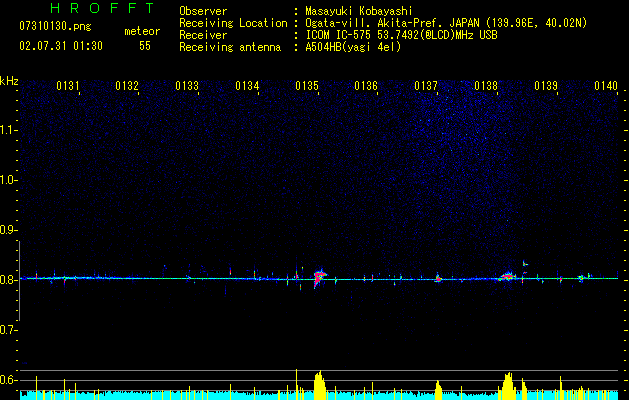Click the date stamp 02.07.31 01:30
The width and height of the screenshot is (629, 400).
[61, 46]
